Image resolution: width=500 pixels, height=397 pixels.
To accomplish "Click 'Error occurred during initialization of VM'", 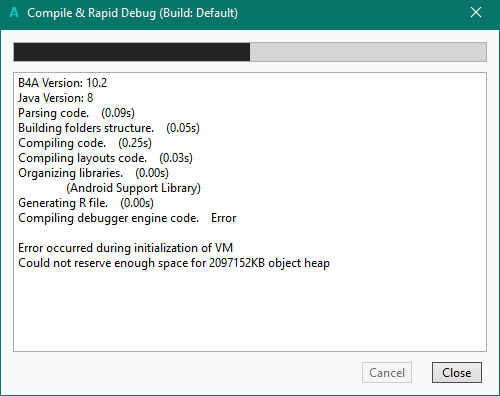I will tap(125, 248).
